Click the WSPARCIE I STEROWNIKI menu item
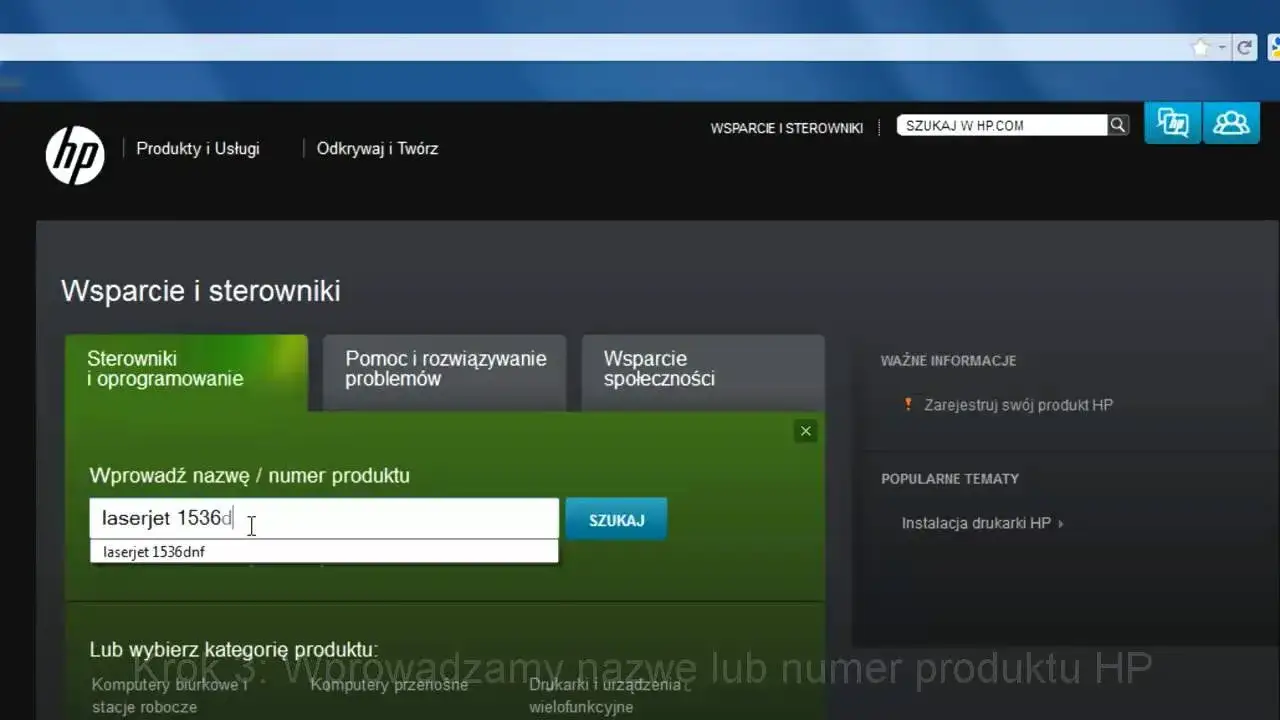1280x720 pixels. point(787,128)
